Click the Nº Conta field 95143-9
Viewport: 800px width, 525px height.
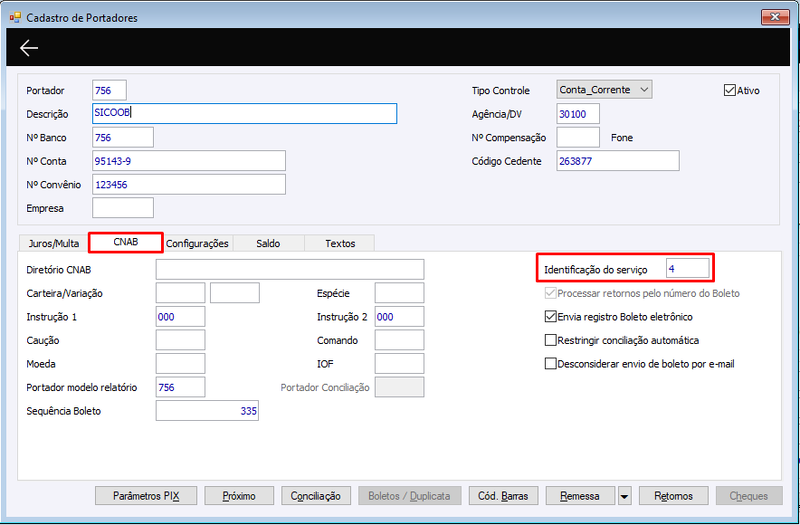coord(189,161)
